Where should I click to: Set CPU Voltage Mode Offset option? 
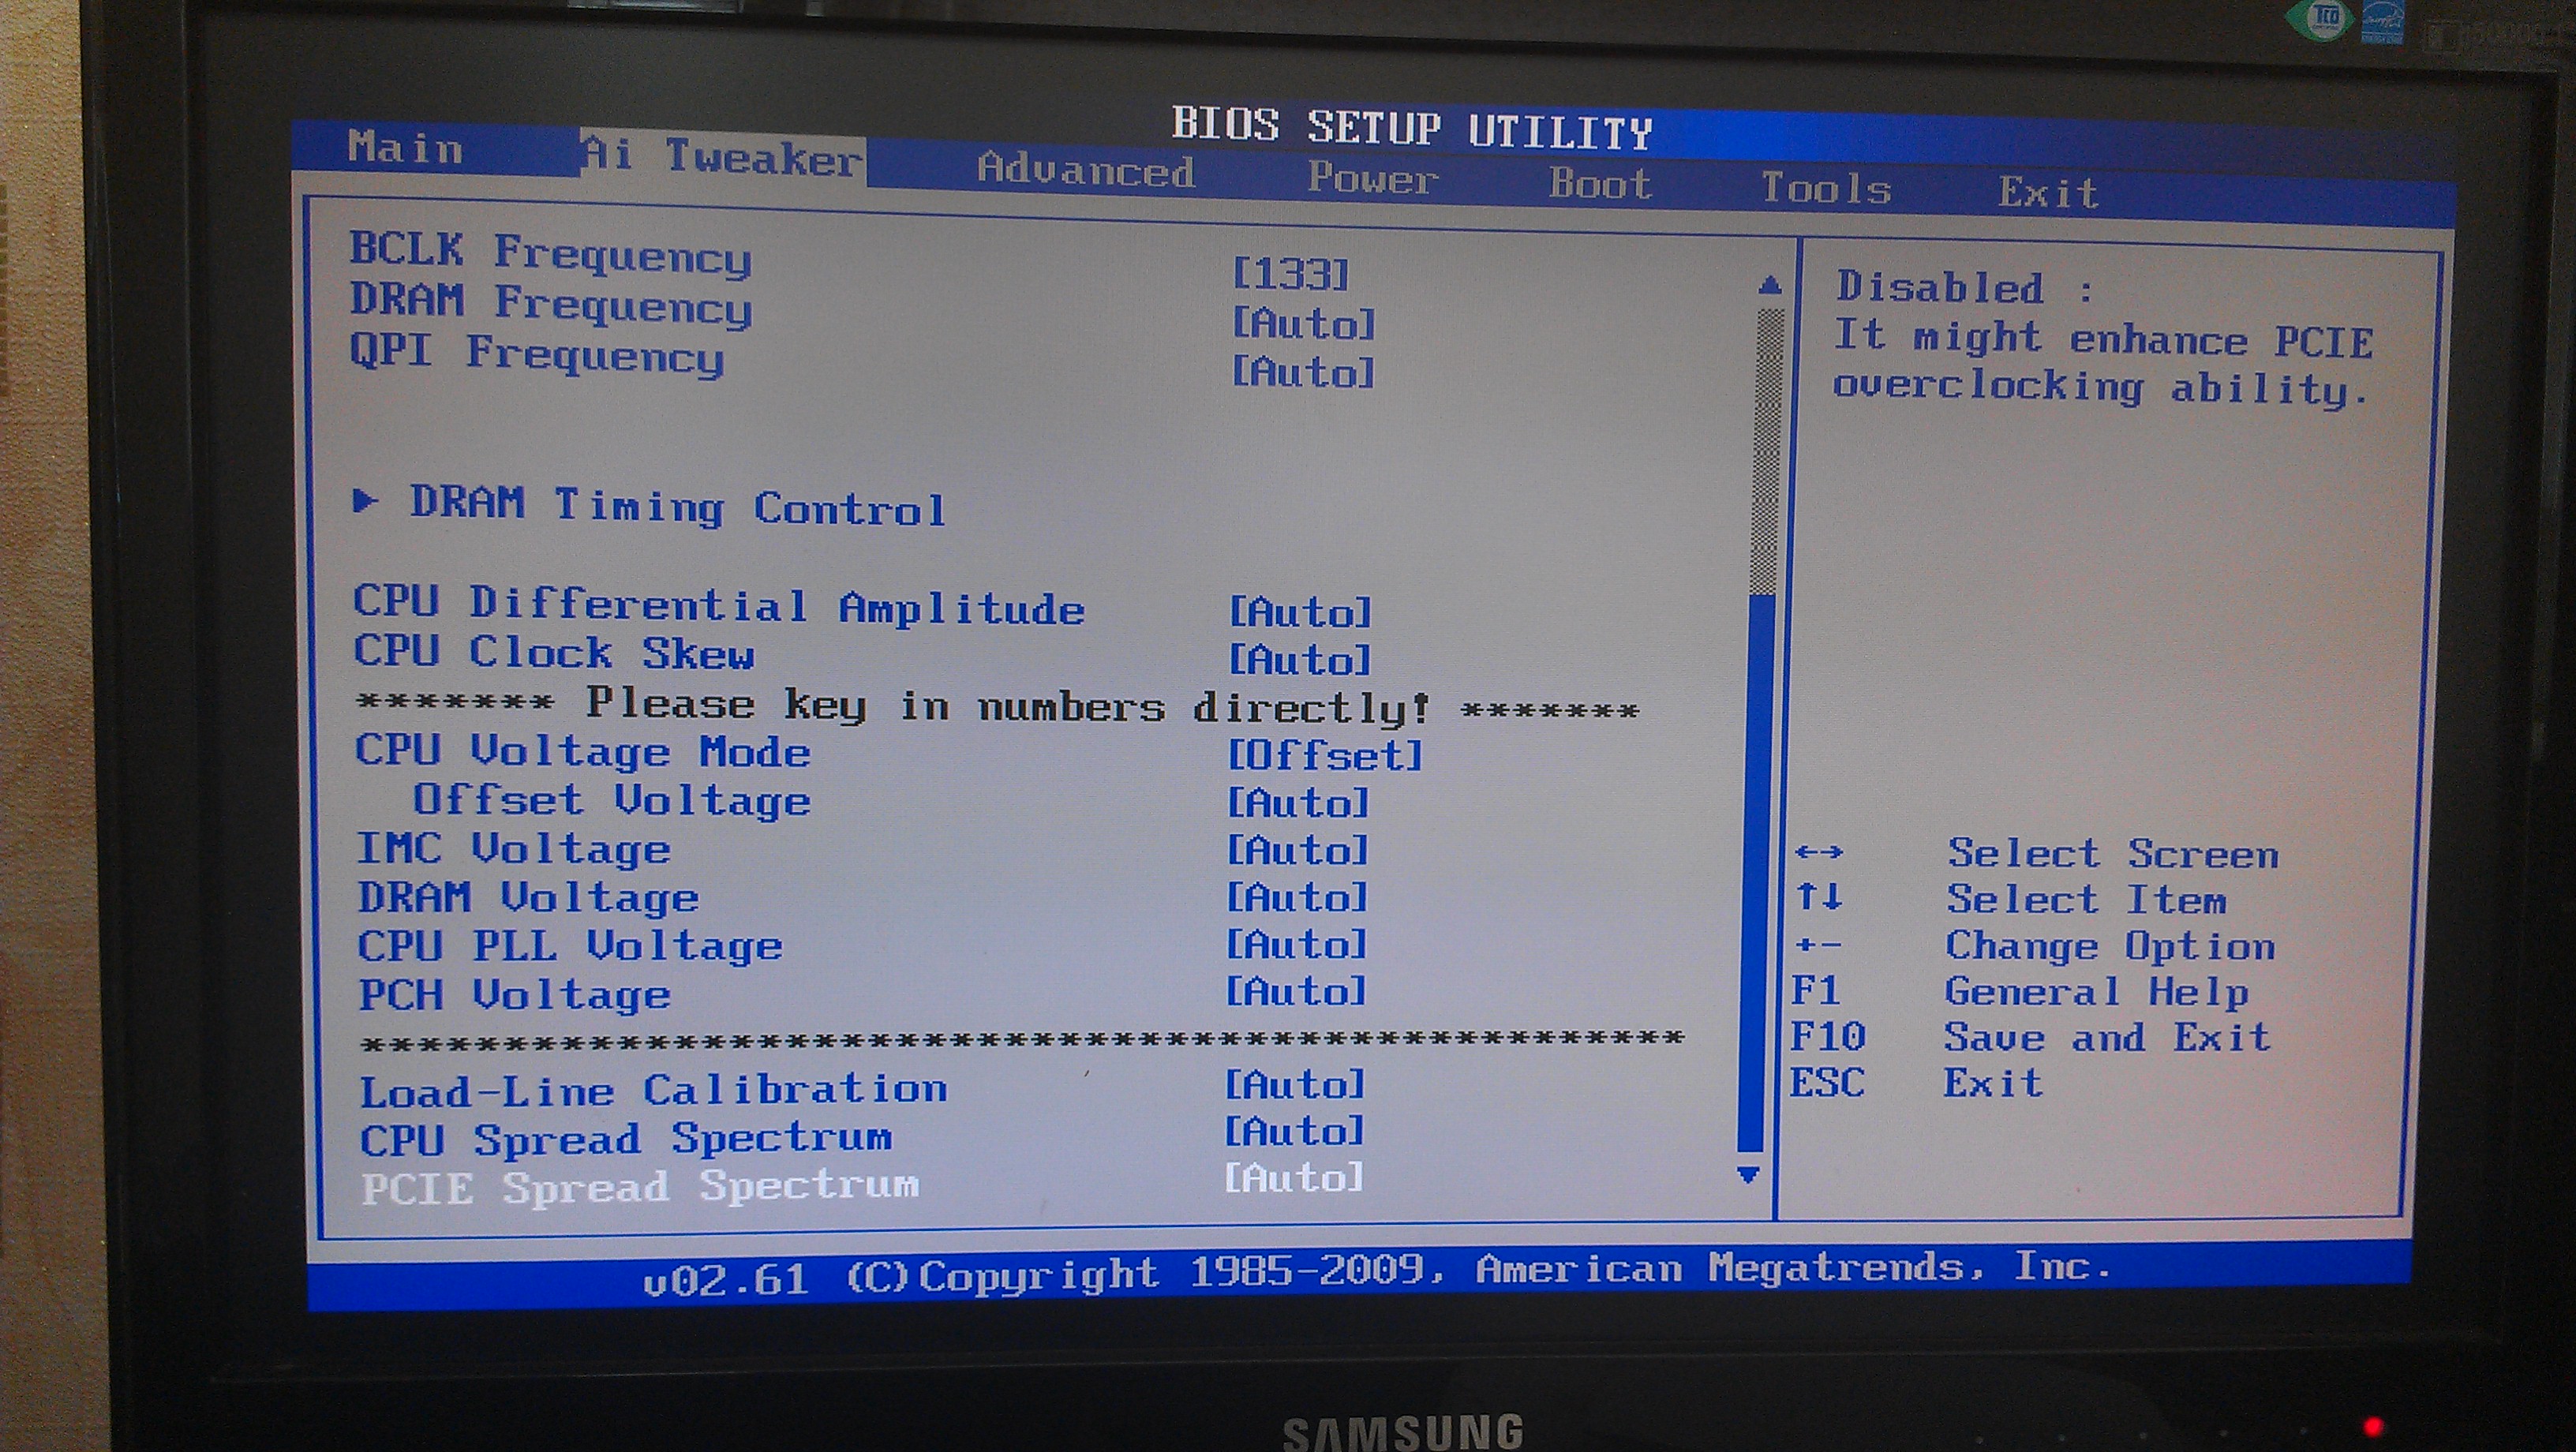coord(1324,755)
